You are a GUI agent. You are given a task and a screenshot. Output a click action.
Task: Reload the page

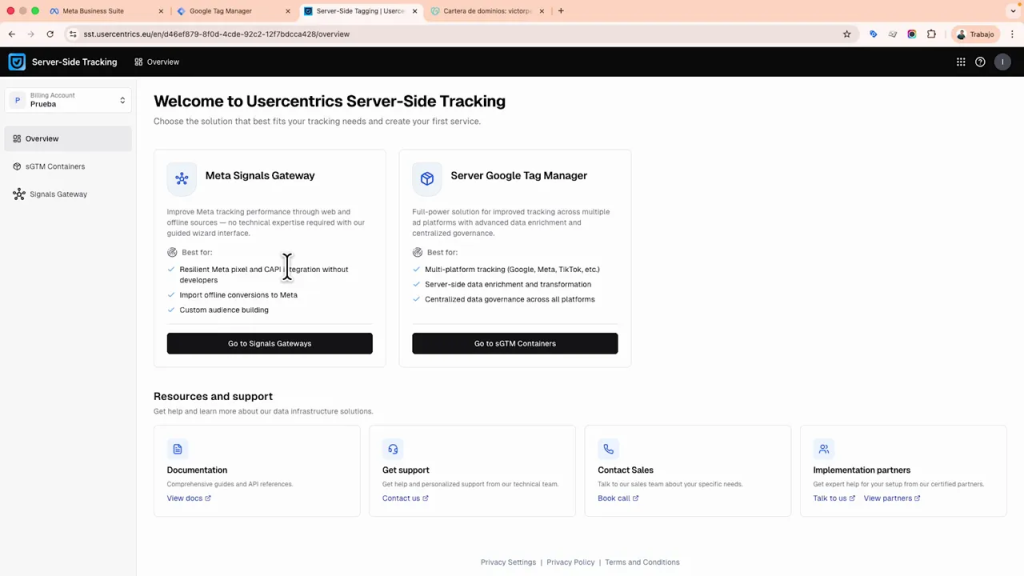pos(50,34)
